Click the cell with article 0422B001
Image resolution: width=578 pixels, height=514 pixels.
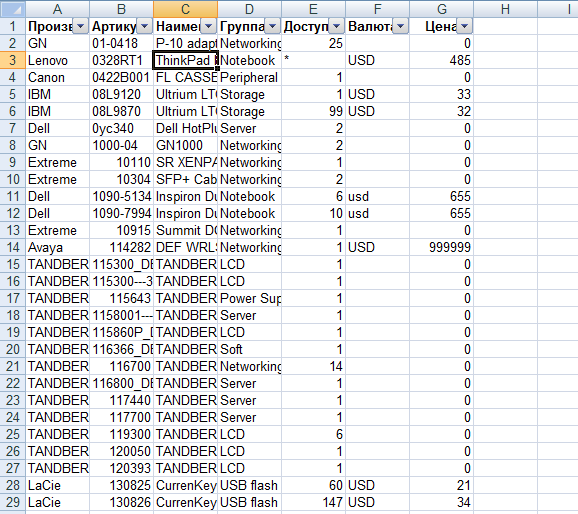click(x=121, y=77)
